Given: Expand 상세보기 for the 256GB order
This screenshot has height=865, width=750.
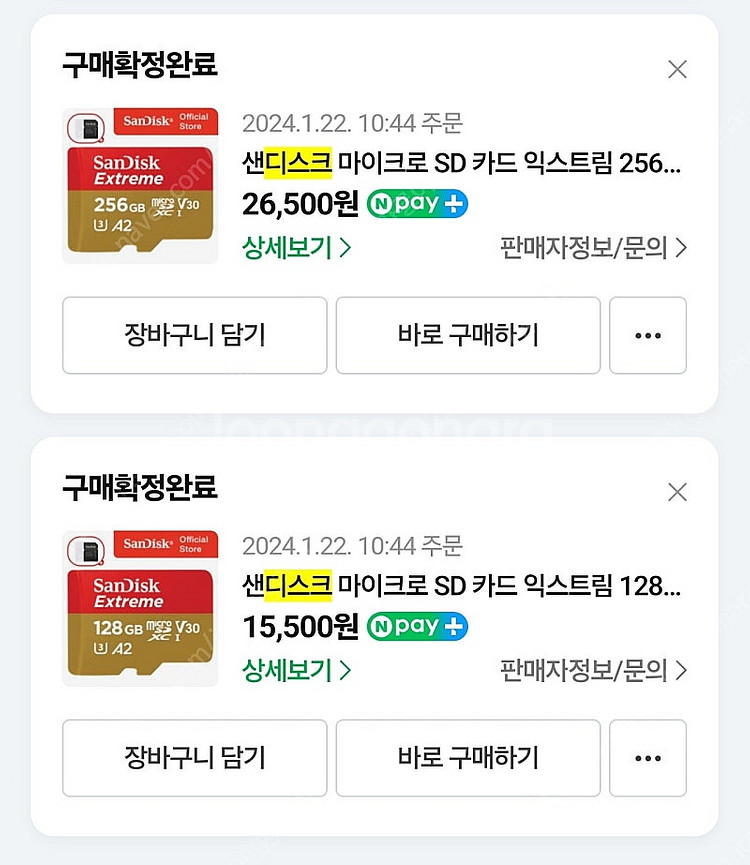Looking at the screenshot, I should point(297,248).
